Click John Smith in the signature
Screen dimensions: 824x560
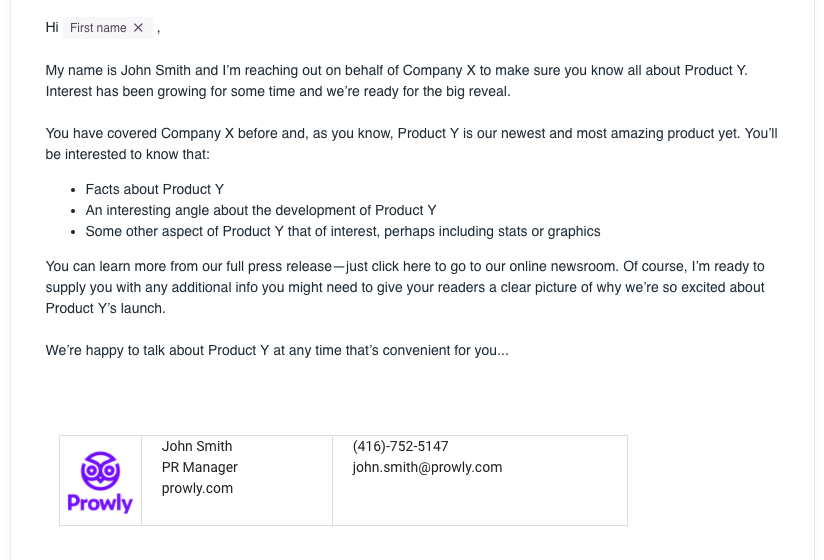point(197,446)
